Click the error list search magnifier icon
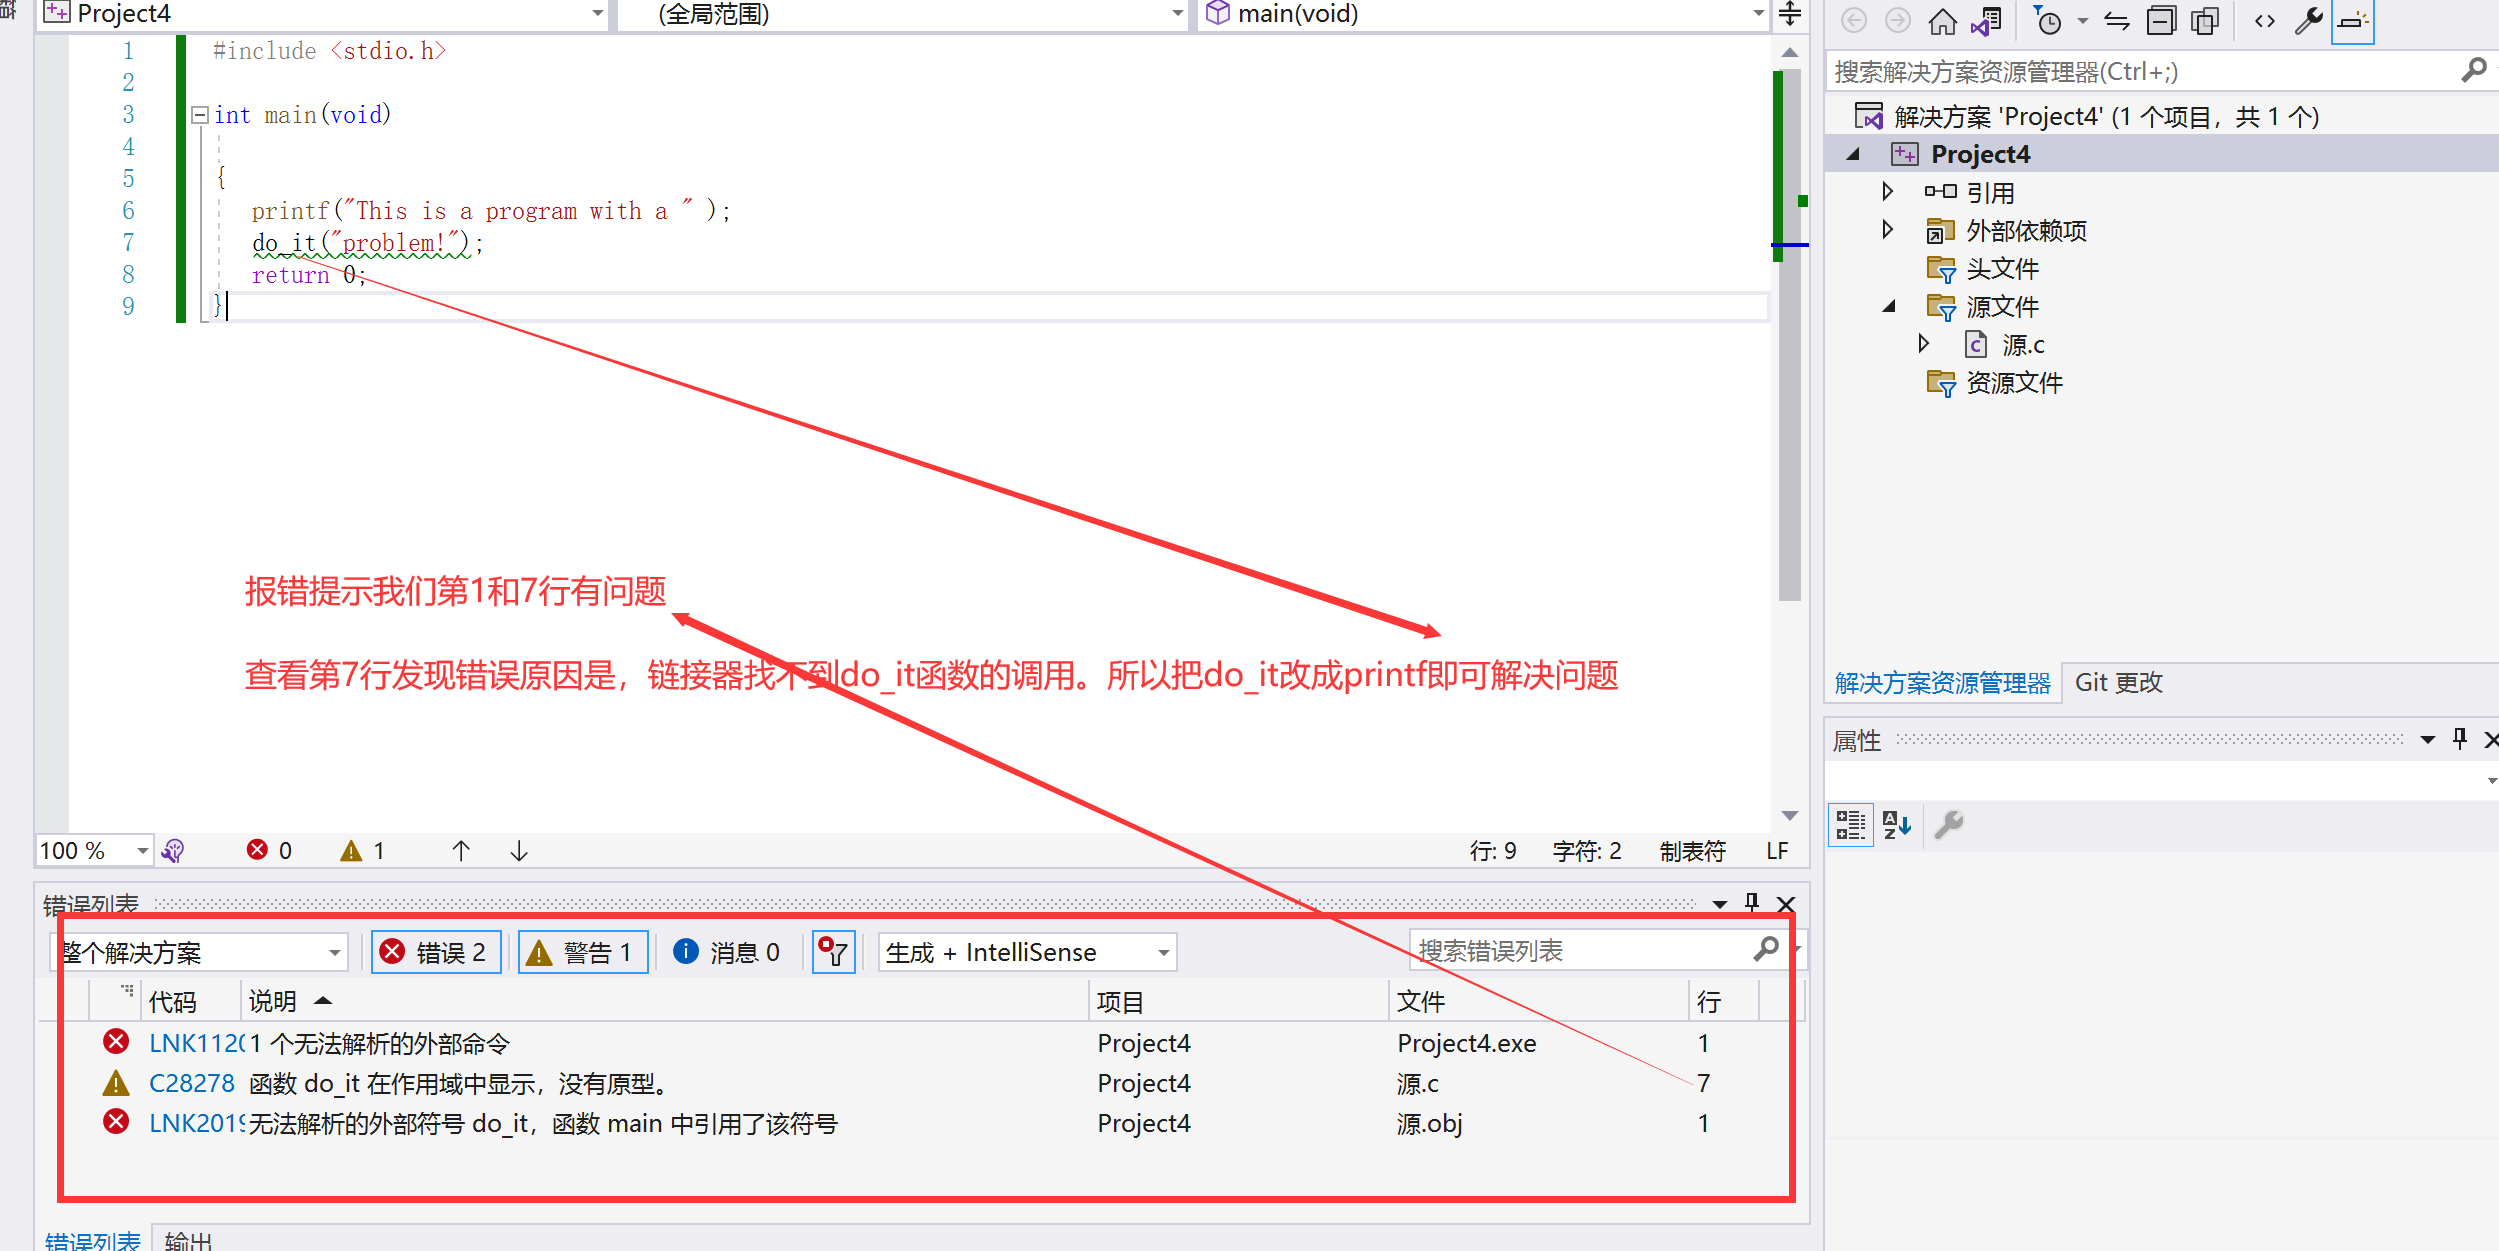Image resolution: width=2499 pixels, height=1251 pixels. coord(1766,948)
